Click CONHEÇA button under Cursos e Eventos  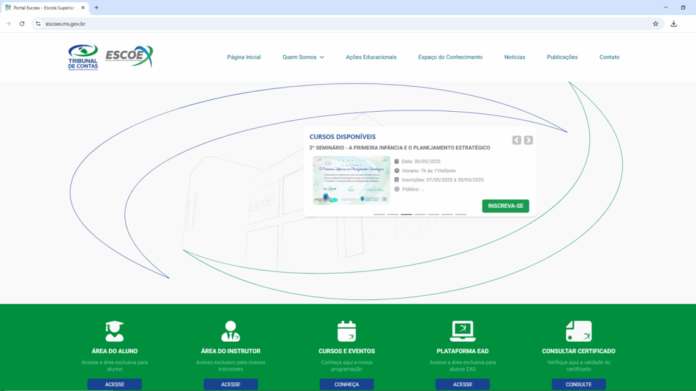click(x=346, y=384)
